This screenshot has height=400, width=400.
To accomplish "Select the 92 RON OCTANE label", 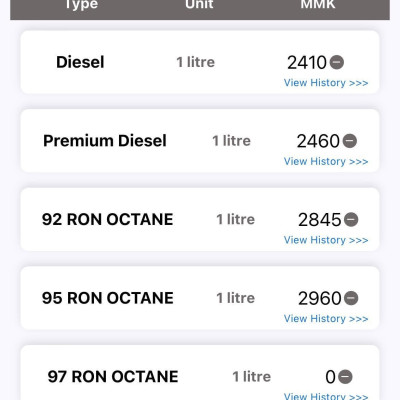I will 107,219.
